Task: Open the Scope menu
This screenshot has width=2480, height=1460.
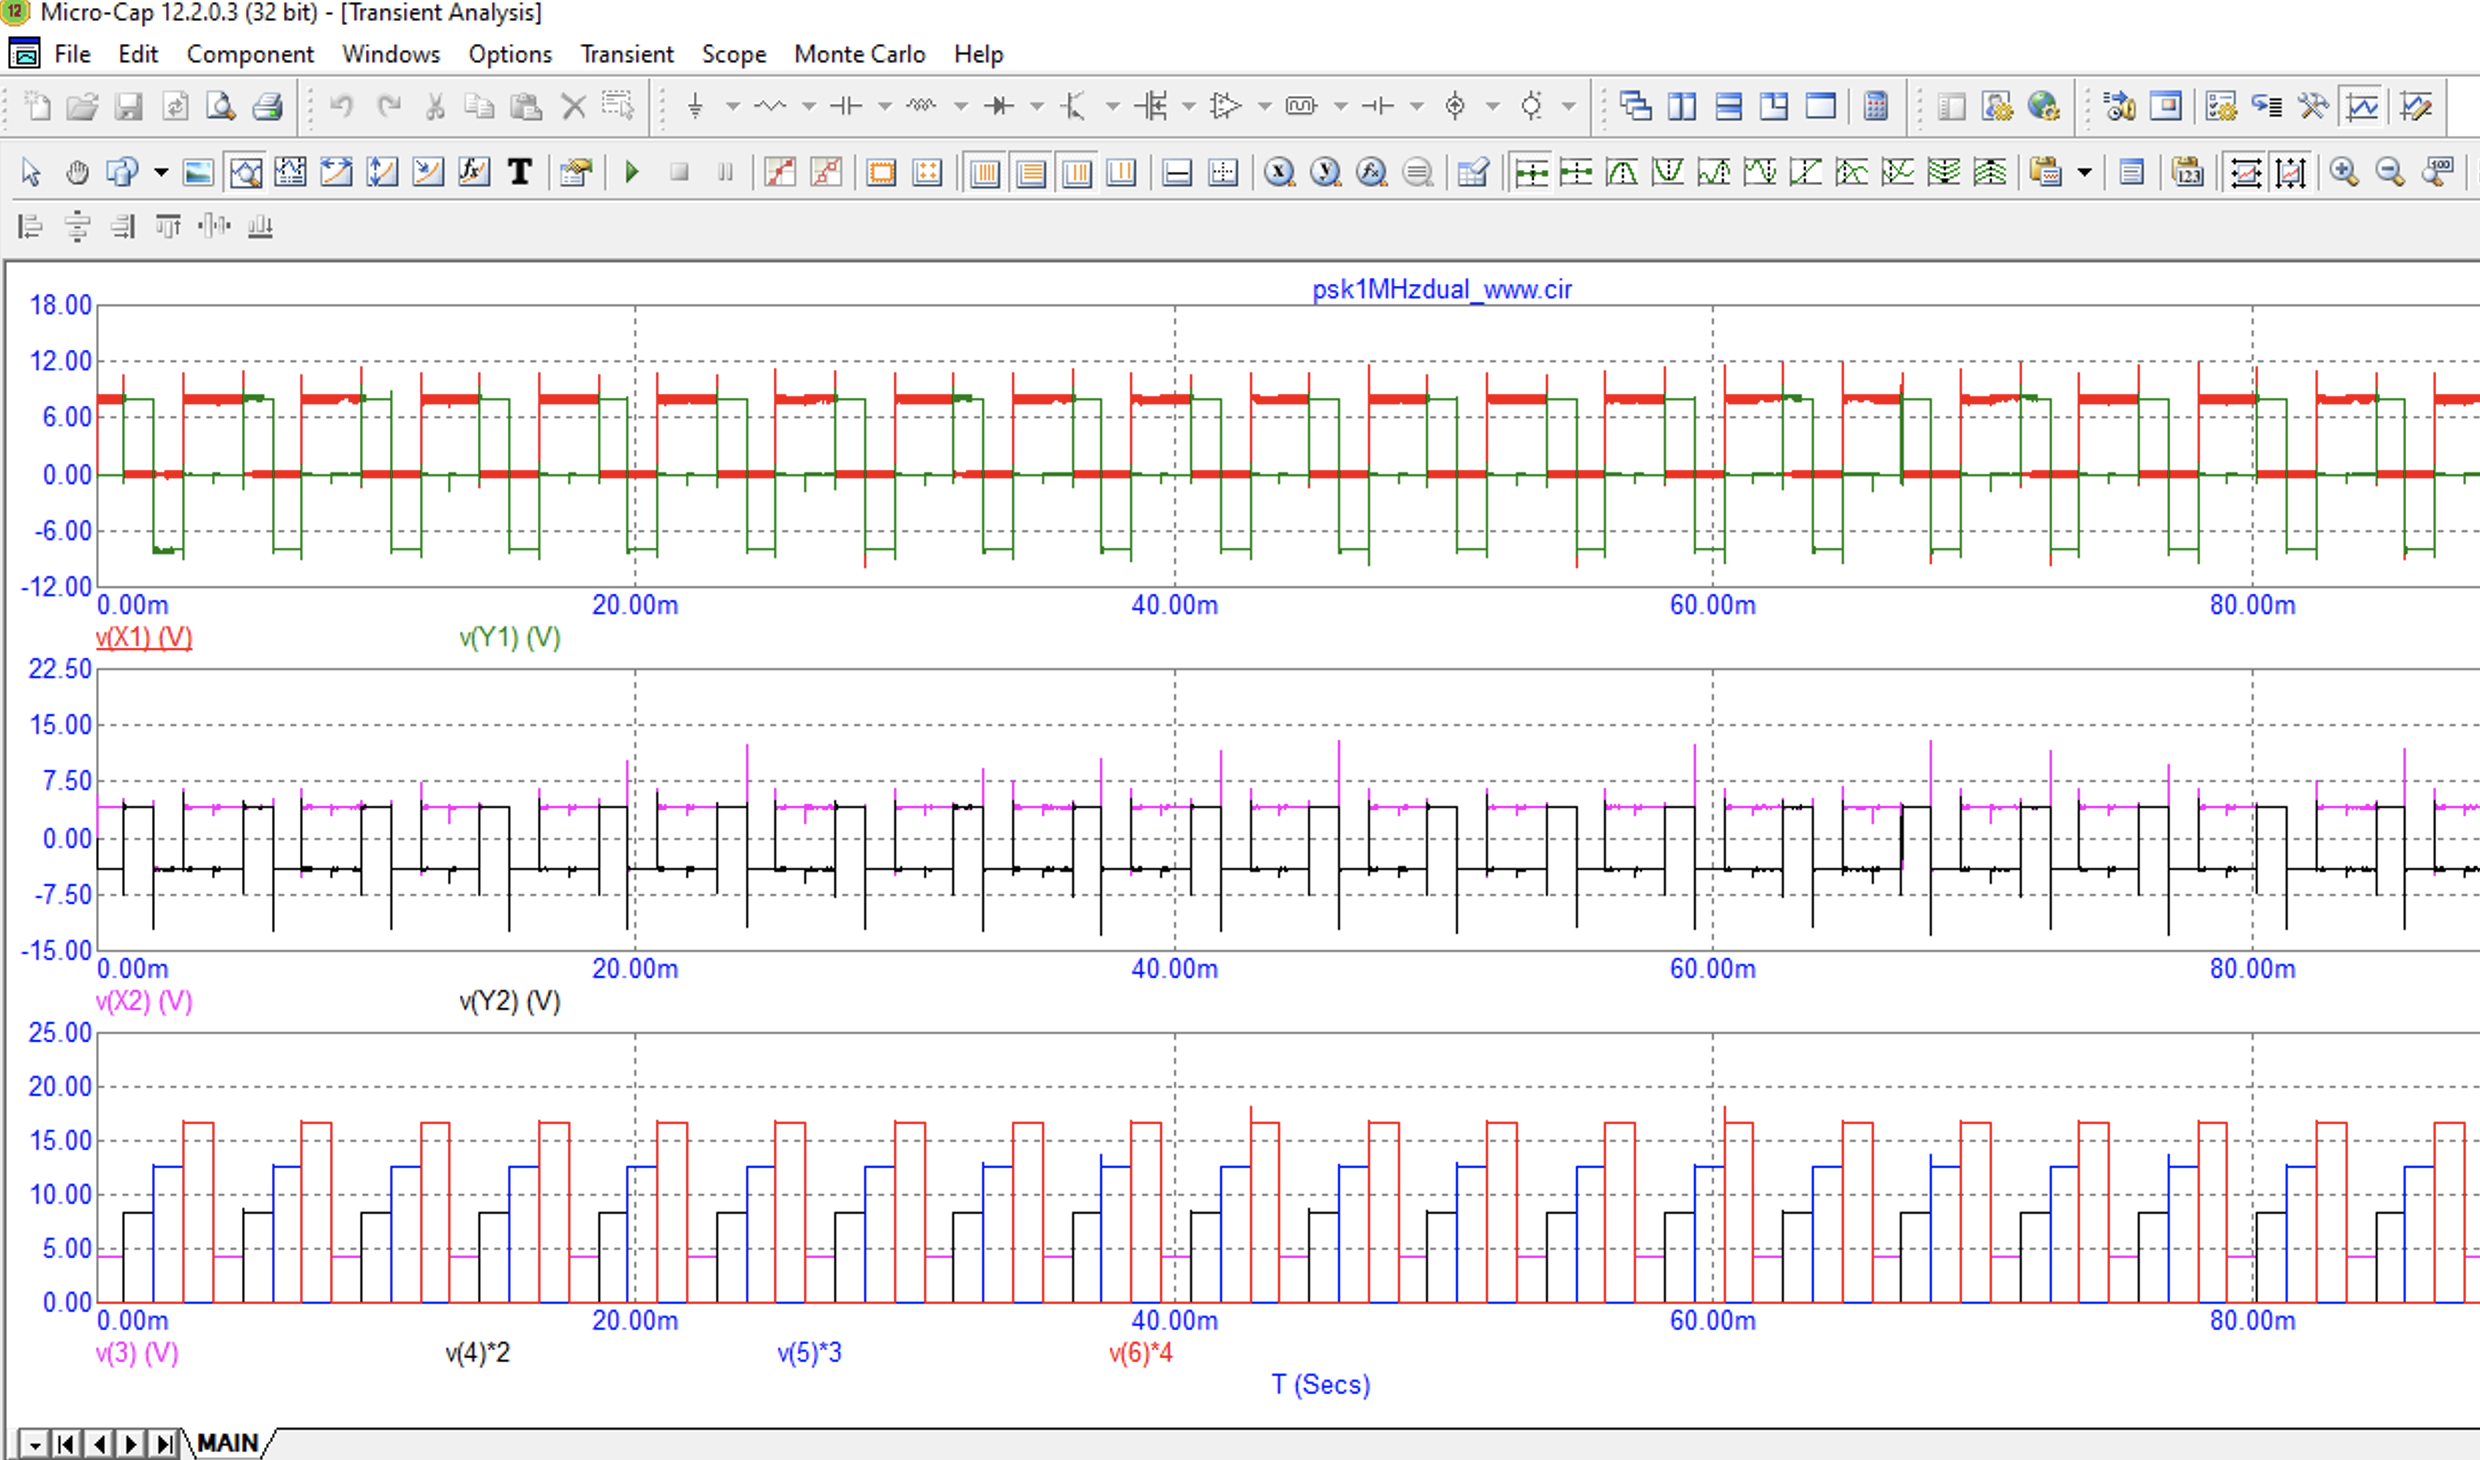Action: coord(733,54)
